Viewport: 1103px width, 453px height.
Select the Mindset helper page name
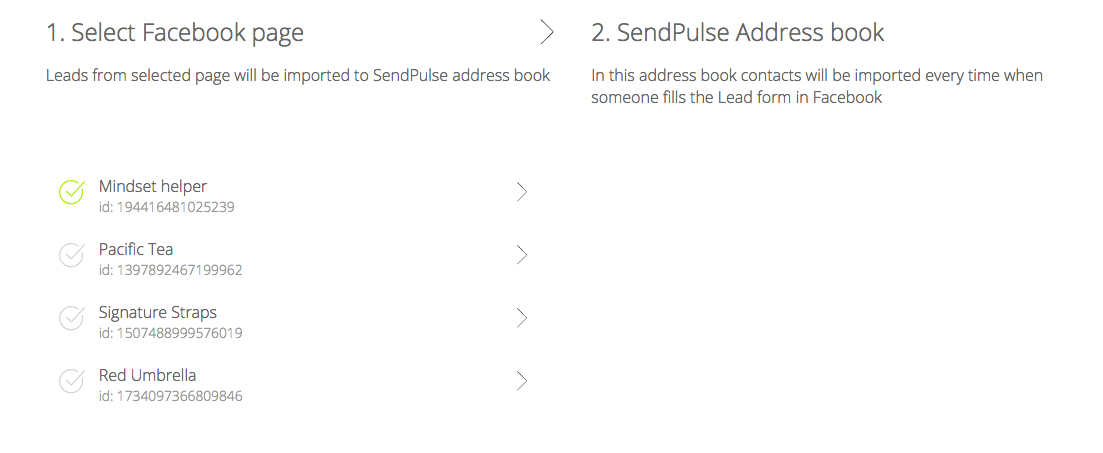tap(153, 186)
